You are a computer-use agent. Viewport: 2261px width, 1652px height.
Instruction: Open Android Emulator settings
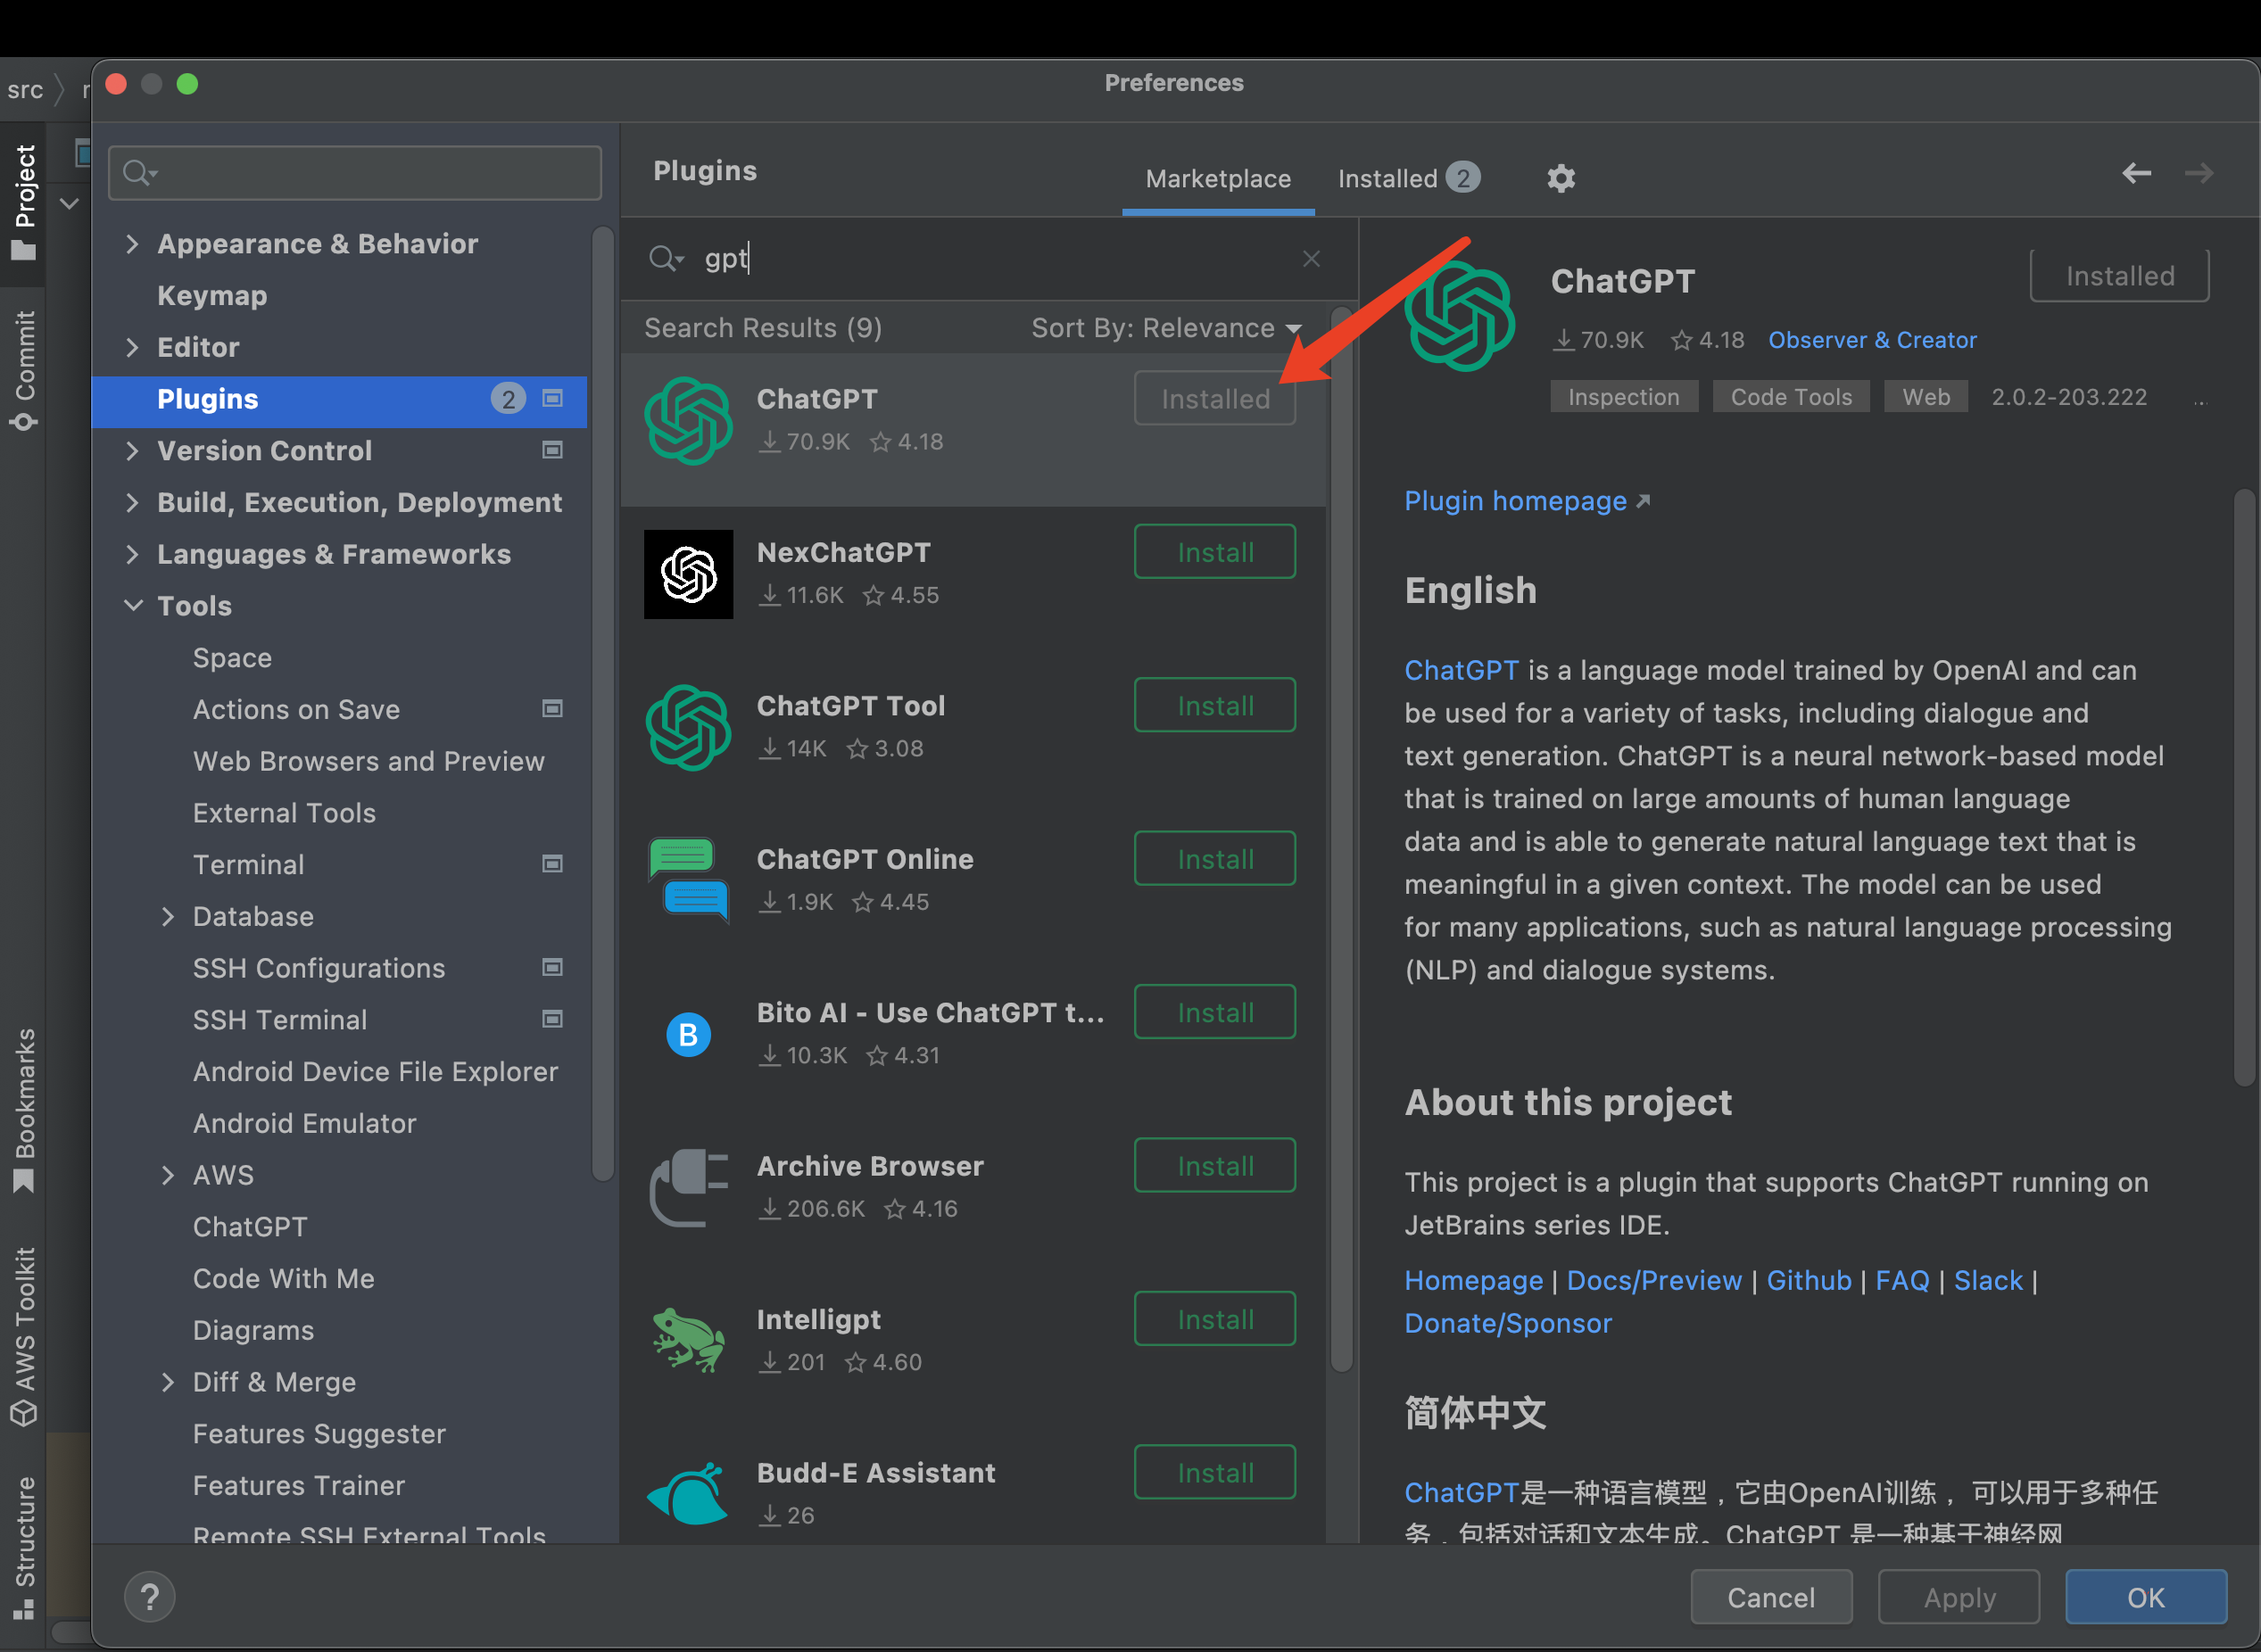tap(304, 1123)
